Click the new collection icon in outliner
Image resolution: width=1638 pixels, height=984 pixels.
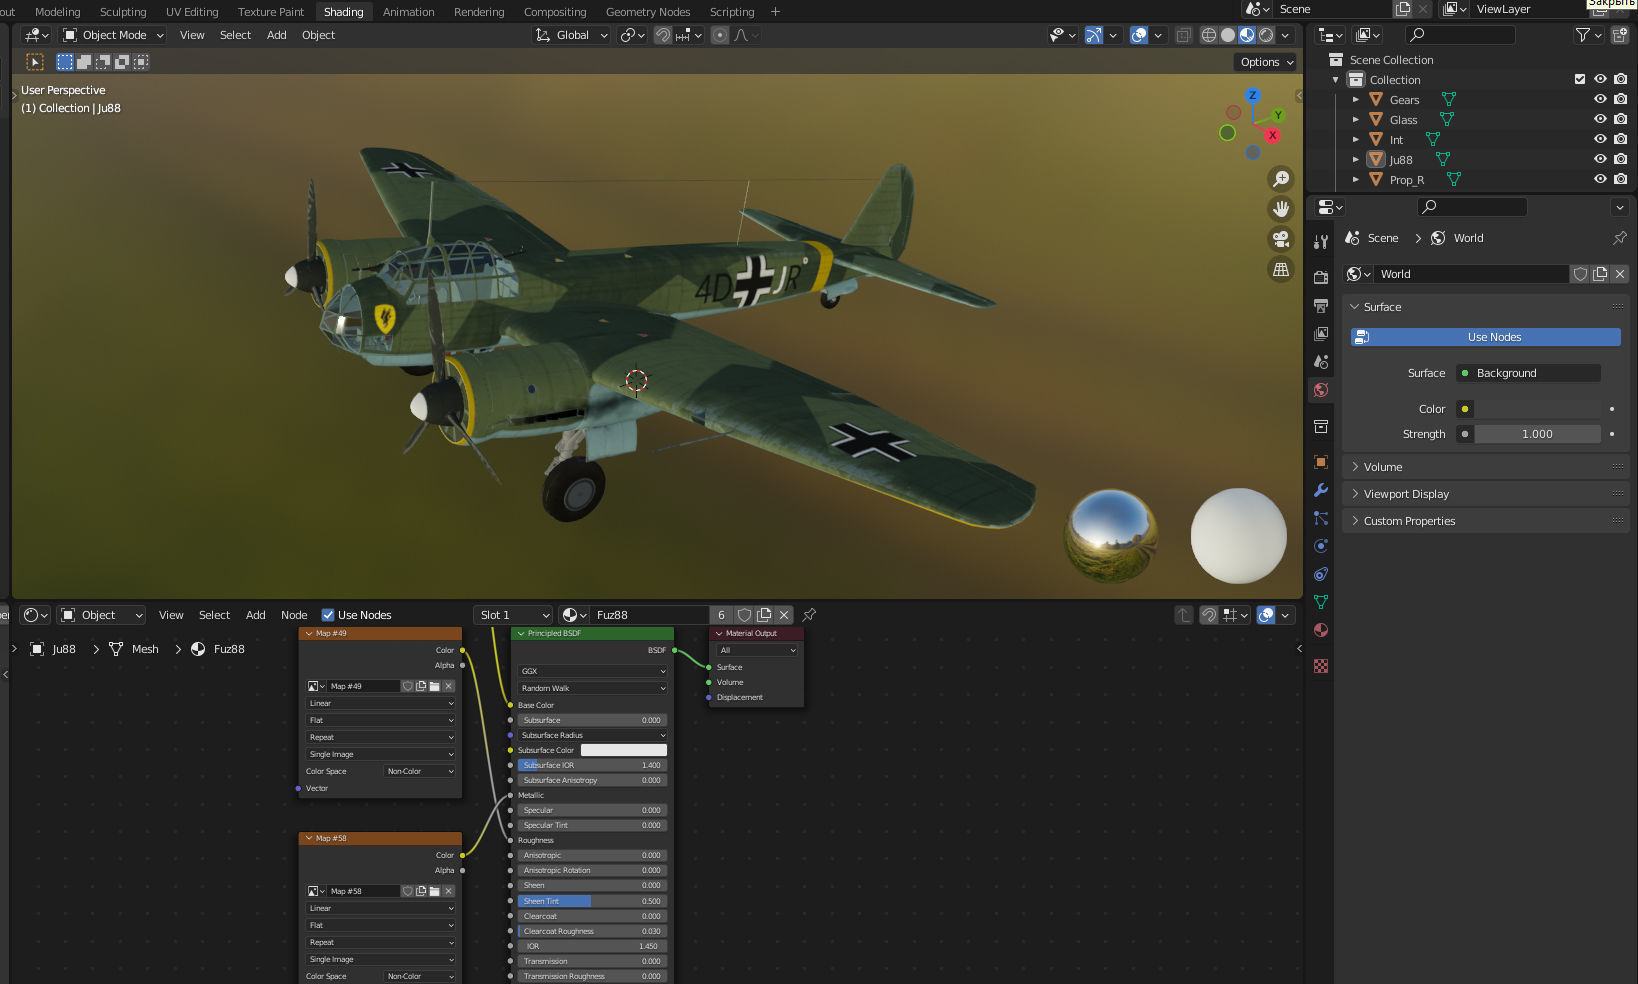[1620, 35]
